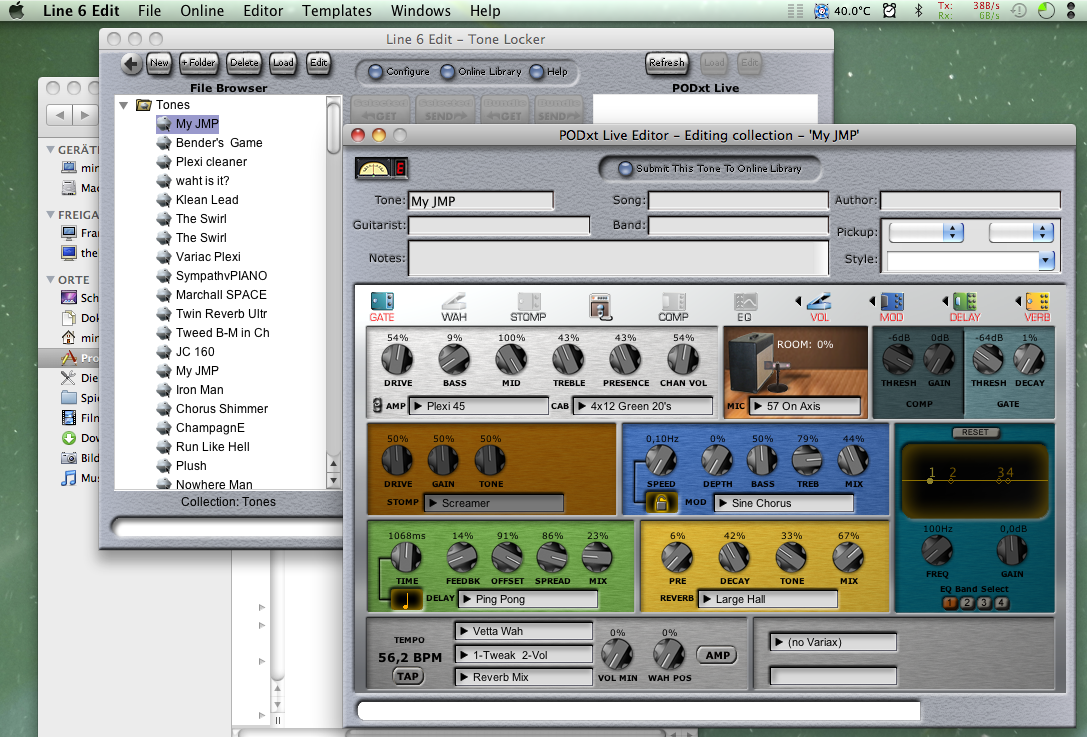Select EQ band 3
The image size is (1087, 737).
tap(984, 602)
